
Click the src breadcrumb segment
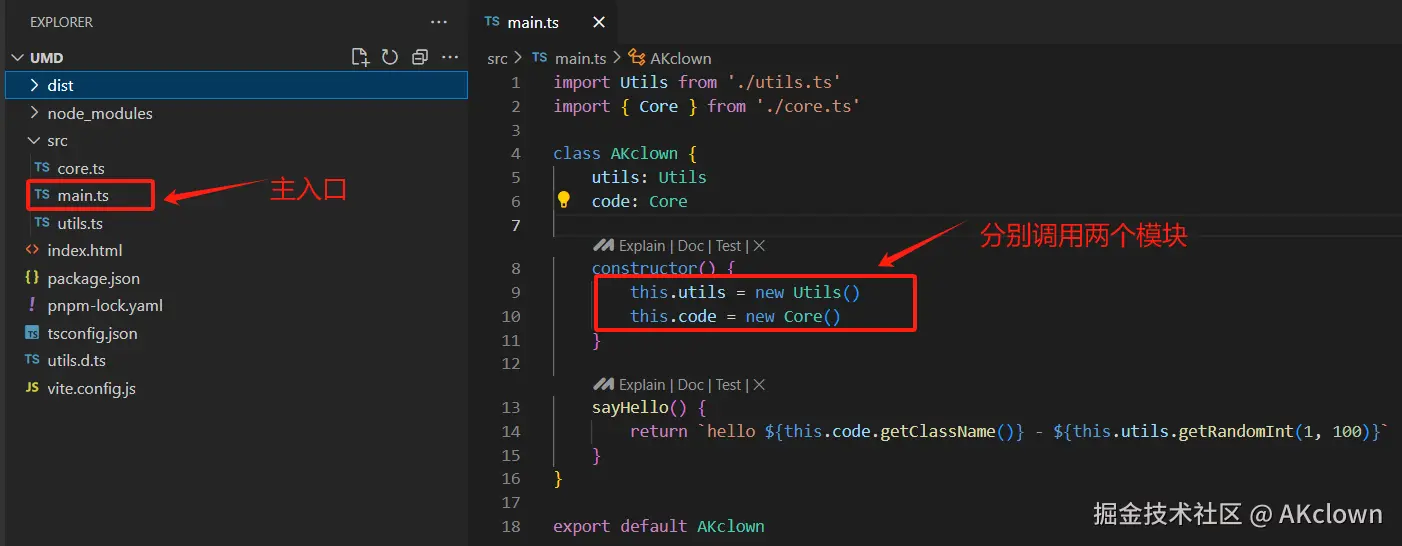(x=497, y=58)
